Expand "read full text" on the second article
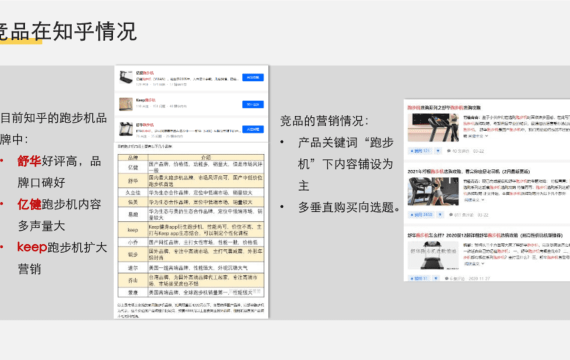Viewport: 570px width, 360px height. click(x=474, y=200)
